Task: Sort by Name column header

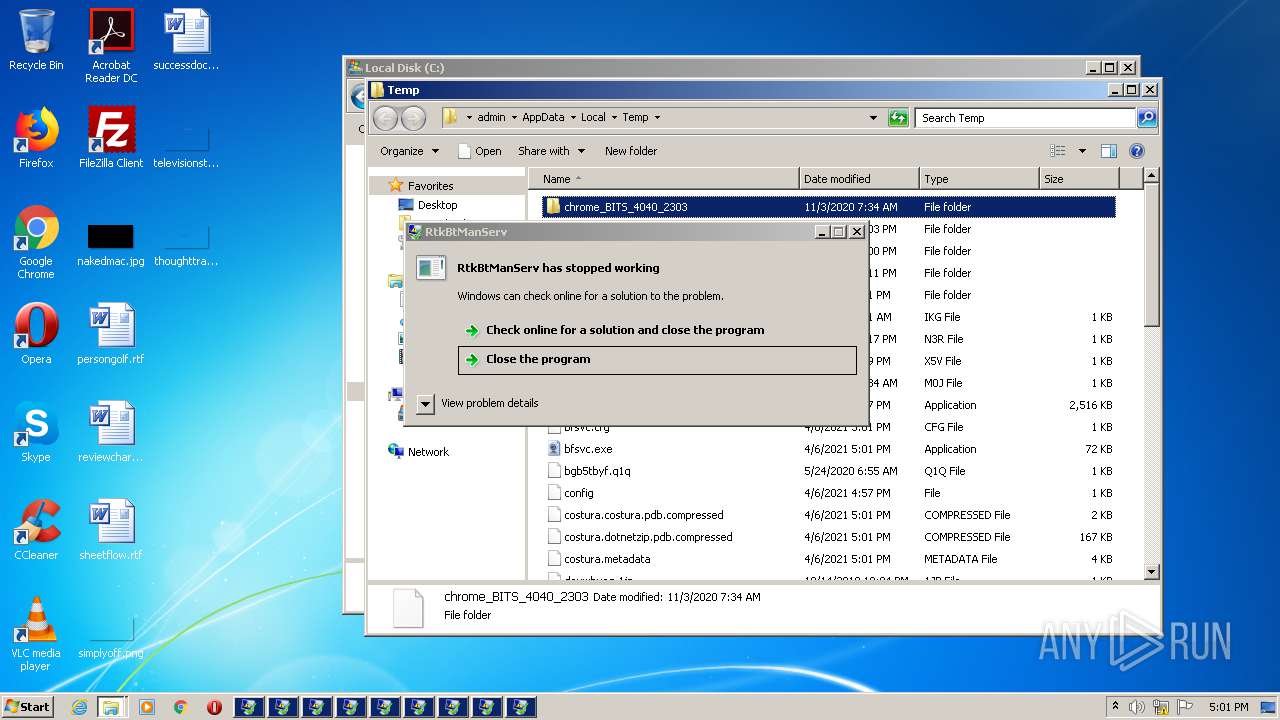Action: [x=663, y=179]
